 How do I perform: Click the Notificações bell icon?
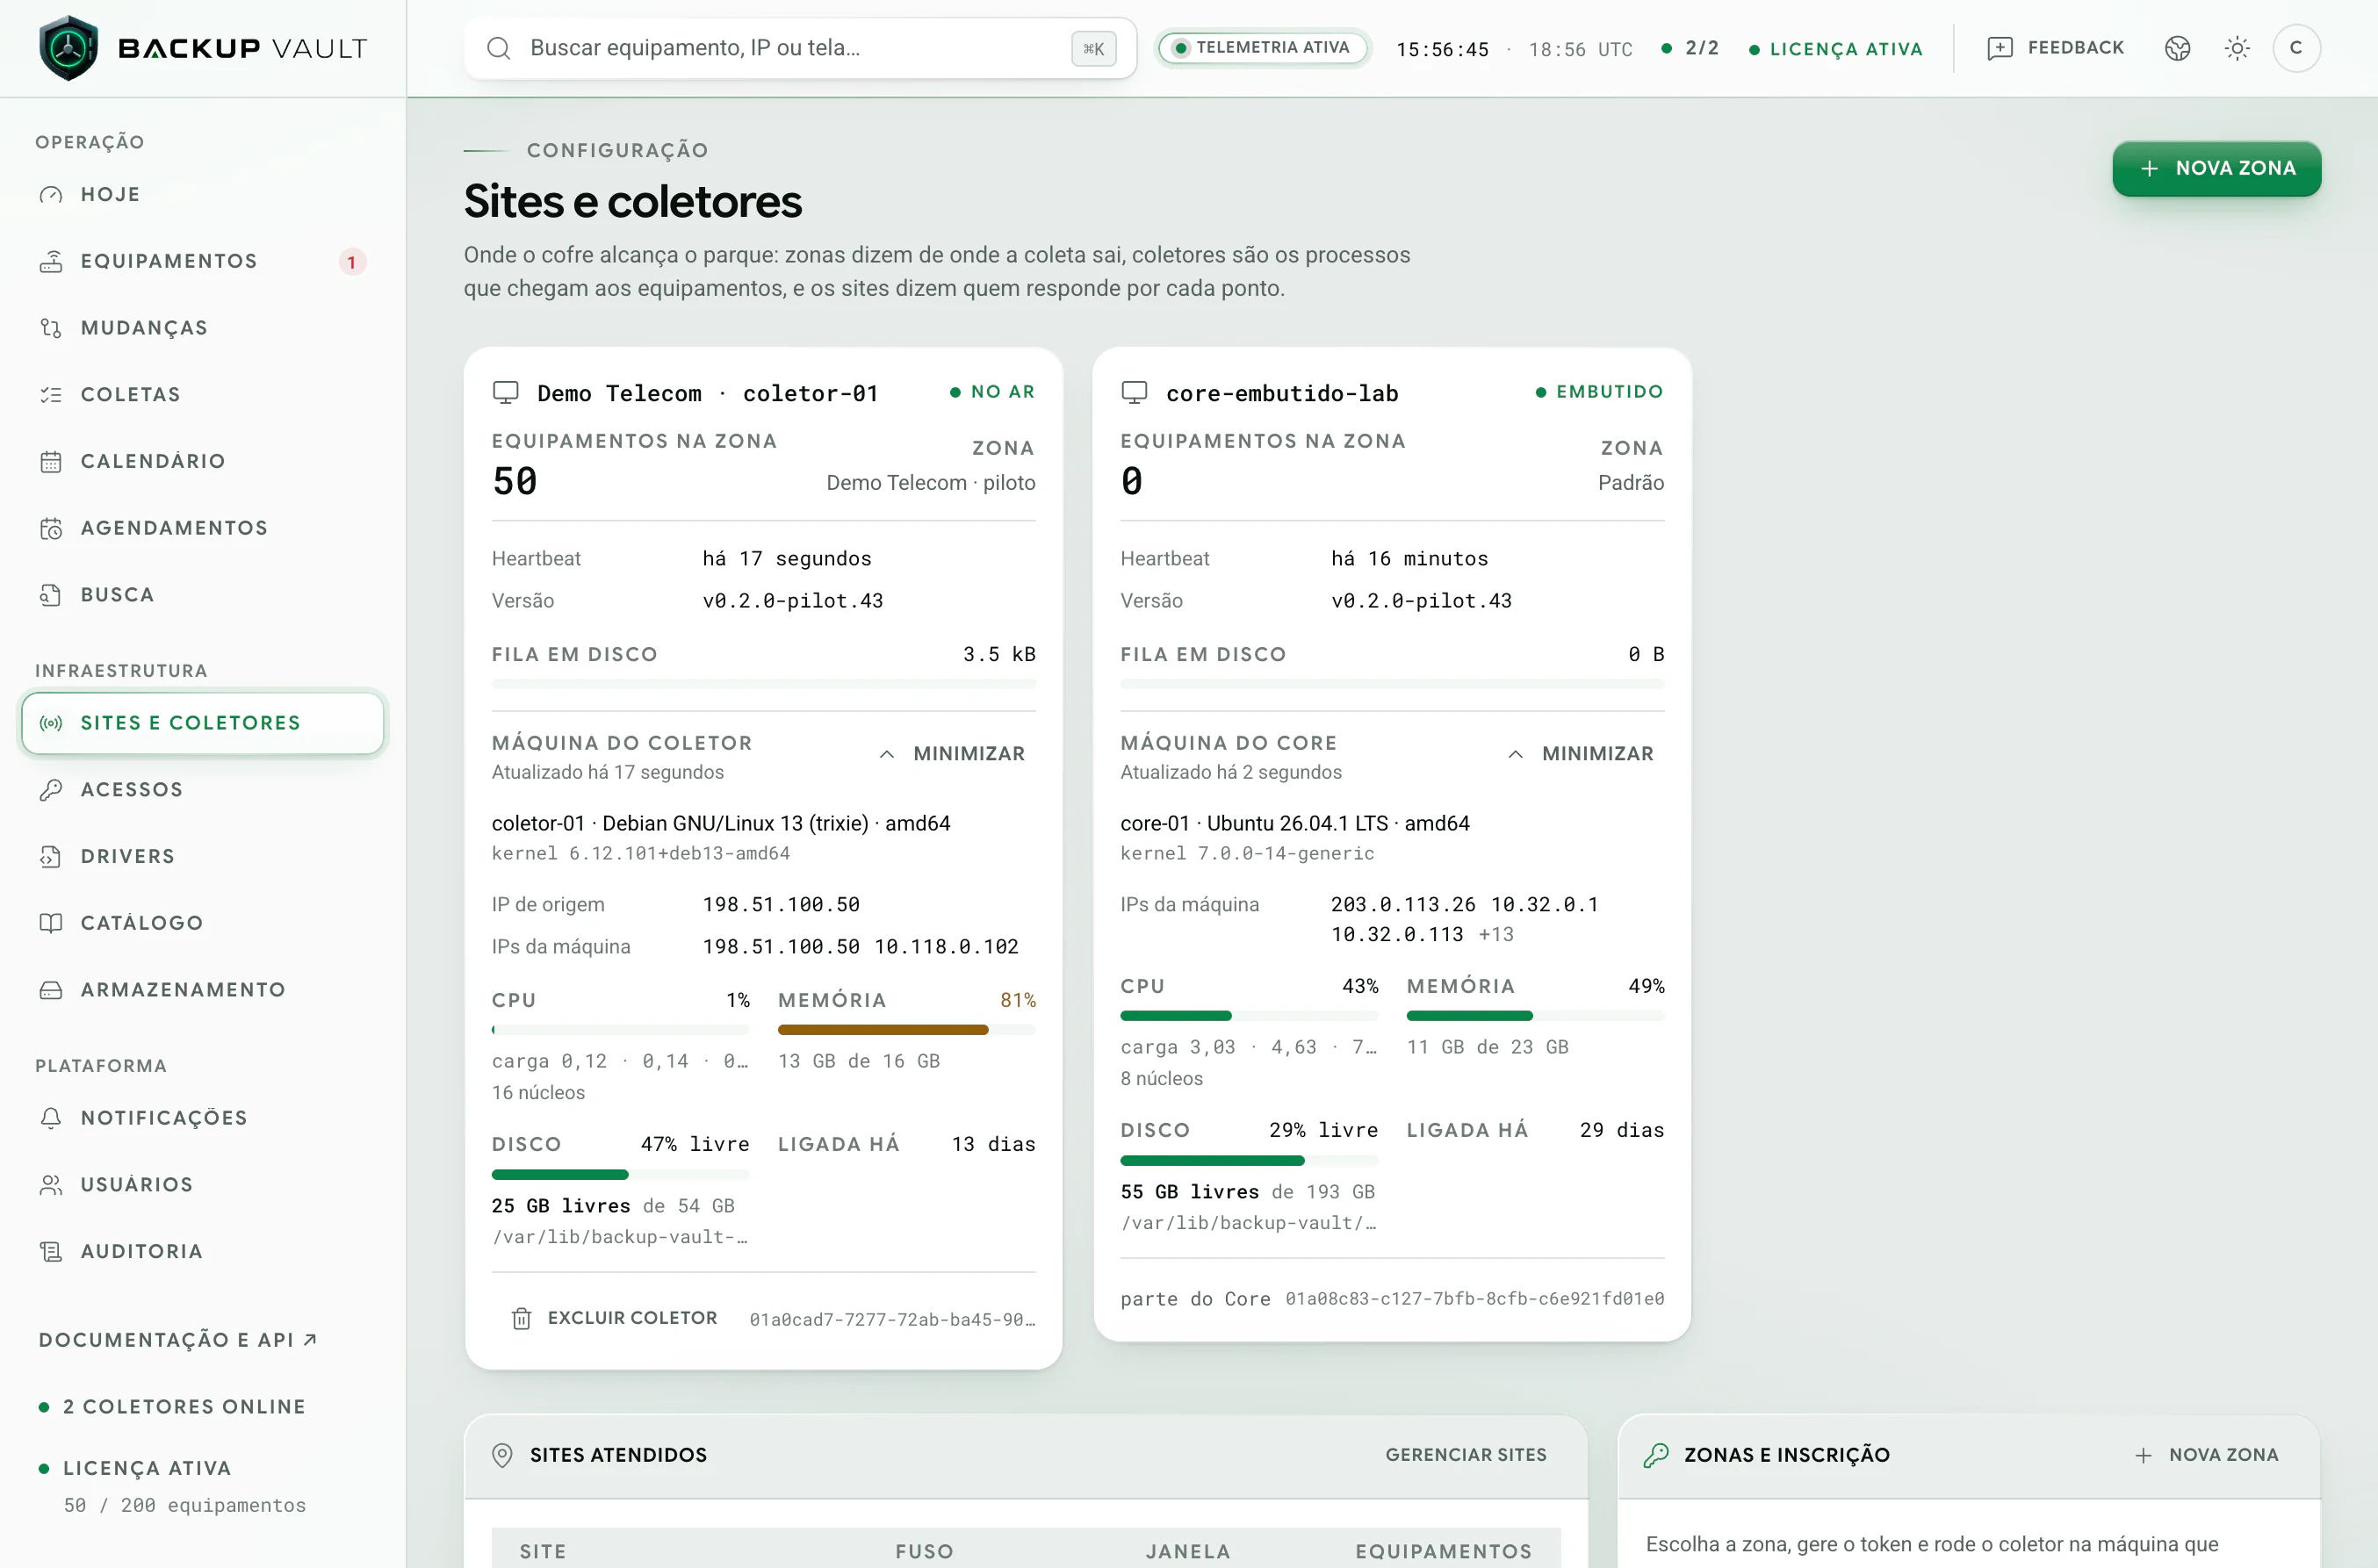pyautogui.click(x=51, y=1118)
